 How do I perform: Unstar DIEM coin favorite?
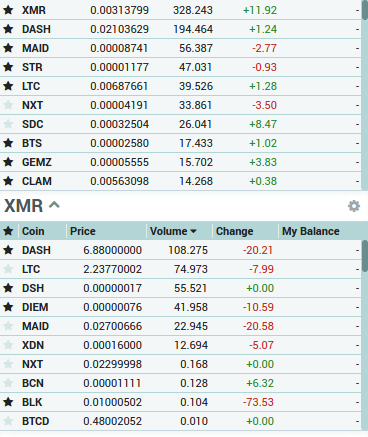pyautogui.click(x=8, y=307)
